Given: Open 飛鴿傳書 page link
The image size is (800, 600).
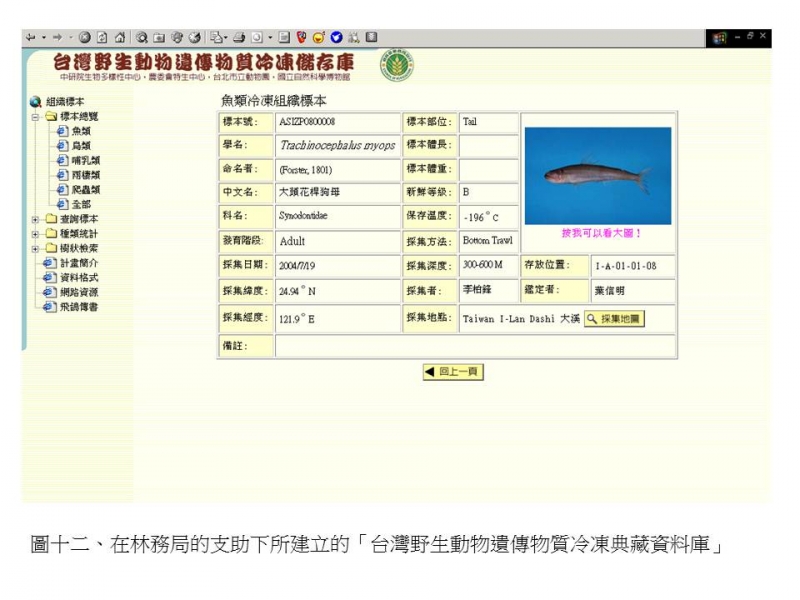Looking at the screenshot, I should 79,307.
